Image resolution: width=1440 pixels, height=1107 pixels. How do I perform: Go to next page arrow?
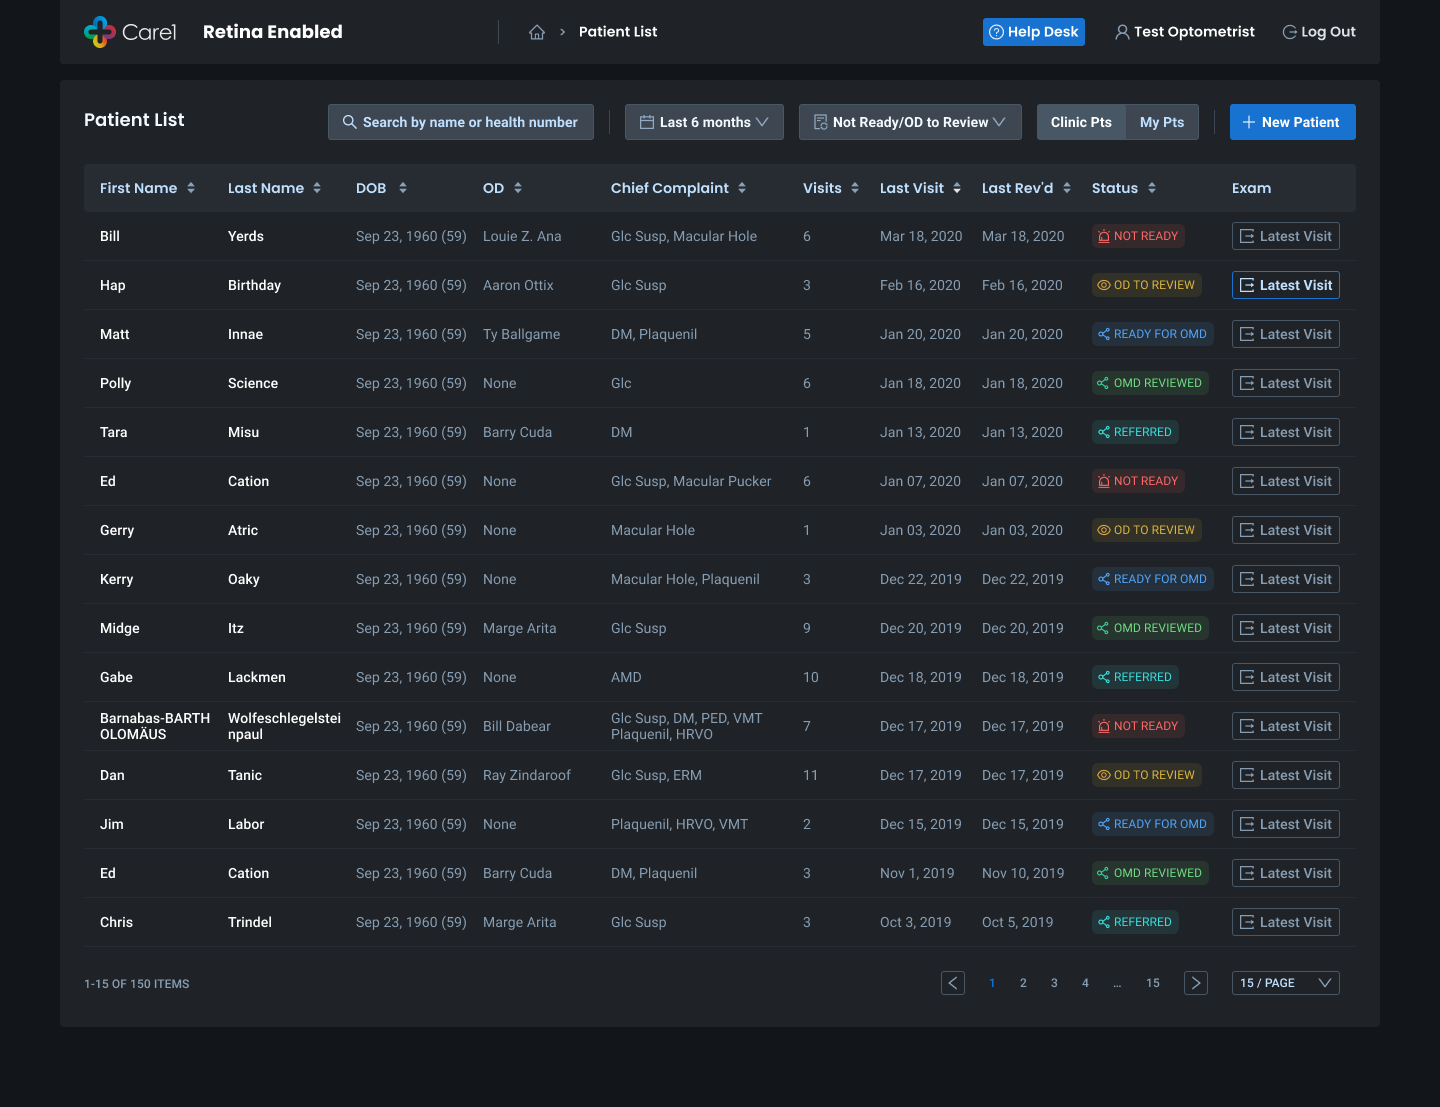(x=1195, y=983)
